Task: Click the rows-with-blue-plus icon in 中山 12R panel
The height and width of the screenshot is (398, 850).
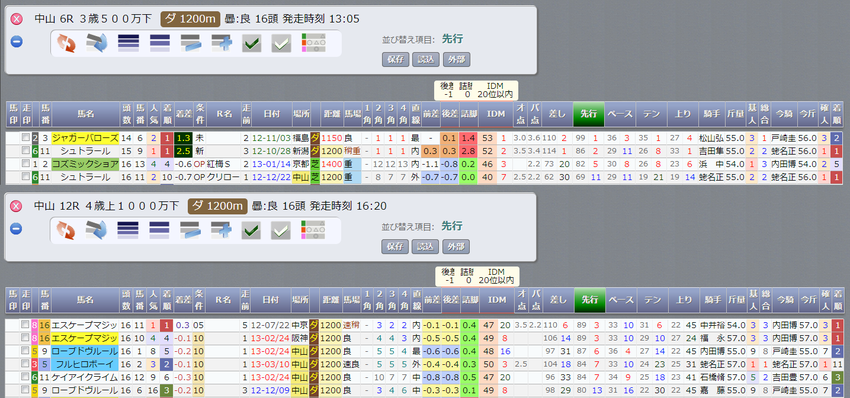Action: tap(221, 230)
